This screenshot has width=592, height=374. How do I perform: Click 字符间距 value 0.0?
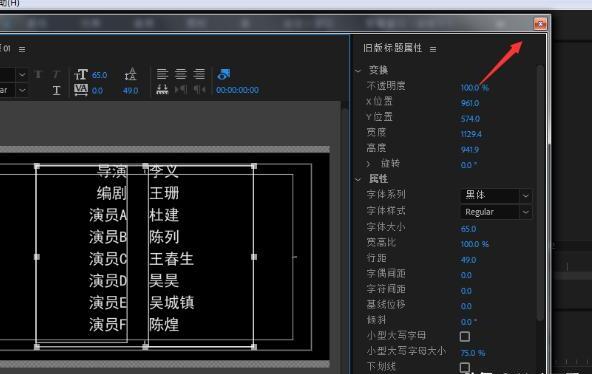tap(466, 291)
